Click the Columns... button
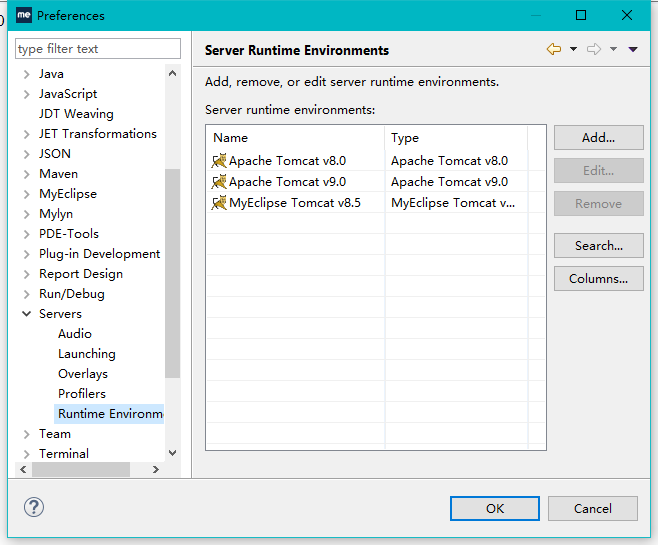This screenshot has height=545, width=658. pyautogui.click(x=598, y=279)
